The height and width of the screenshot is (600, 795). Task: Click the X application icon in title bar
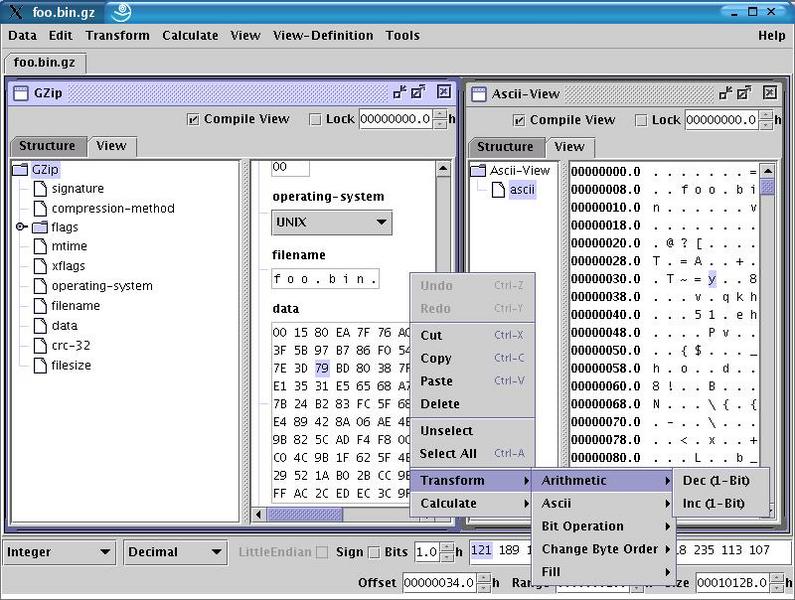tap(16, 12)
